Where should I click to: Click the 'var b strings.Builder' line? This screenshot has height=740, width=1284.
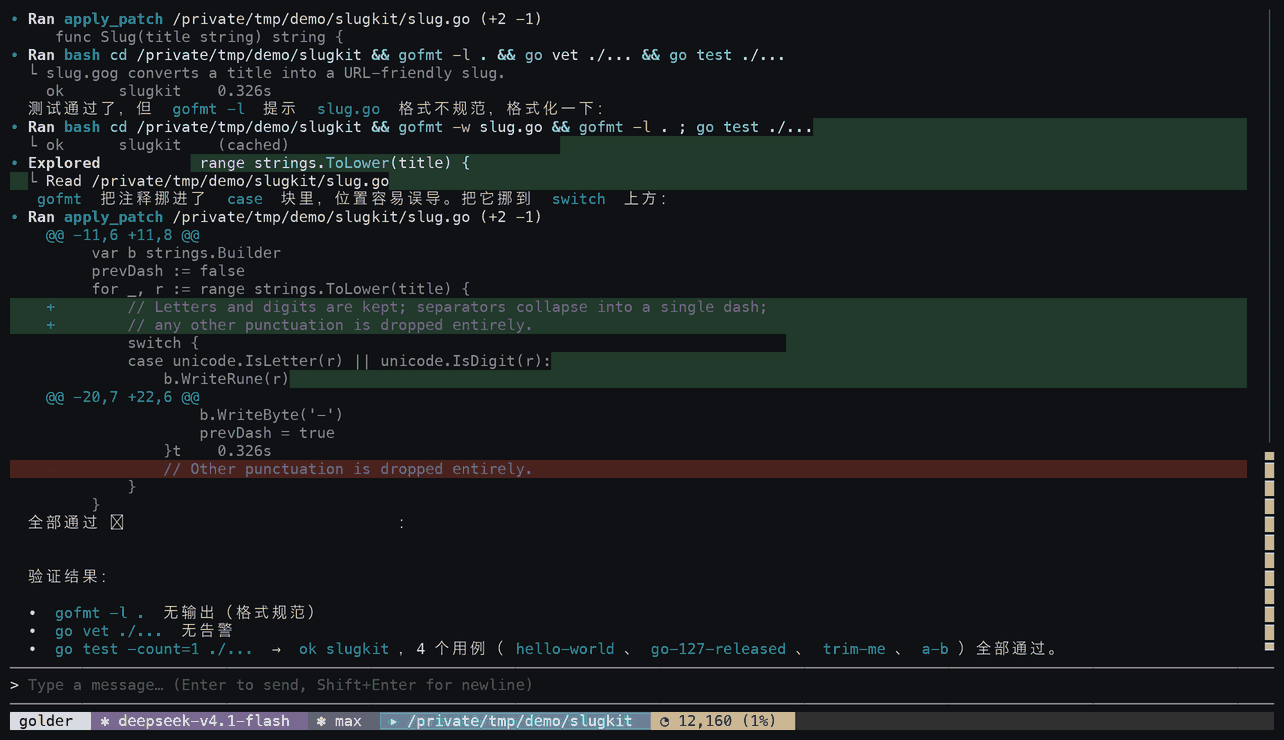pyautogui.click(x=186, y=253)
